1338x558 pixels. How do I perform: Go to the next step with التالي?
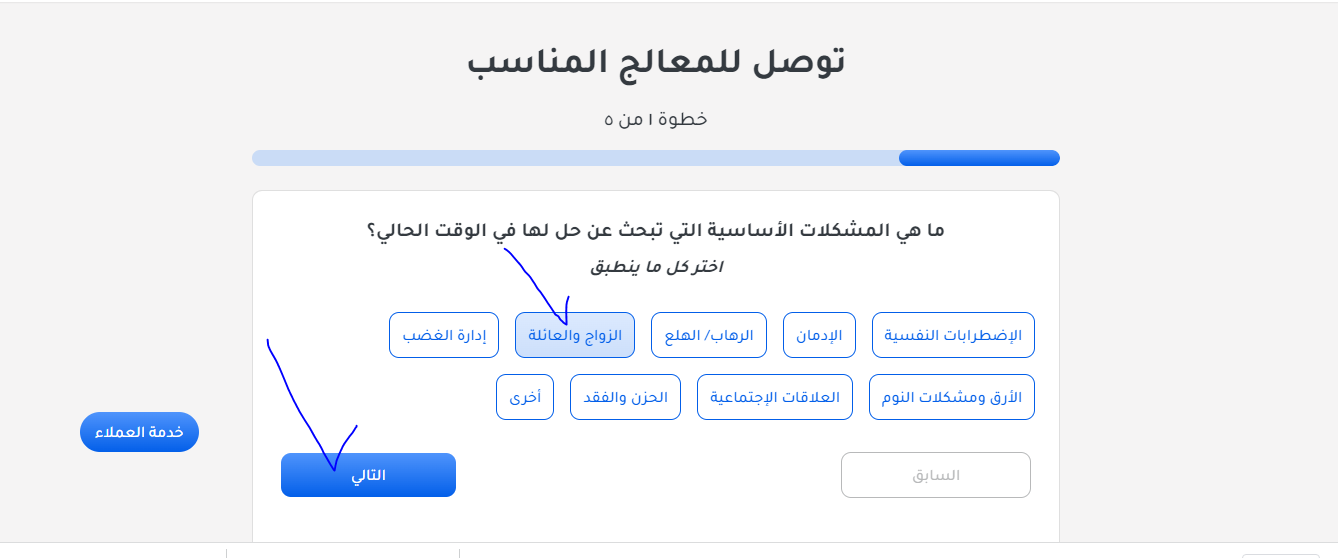pos(368,475)
